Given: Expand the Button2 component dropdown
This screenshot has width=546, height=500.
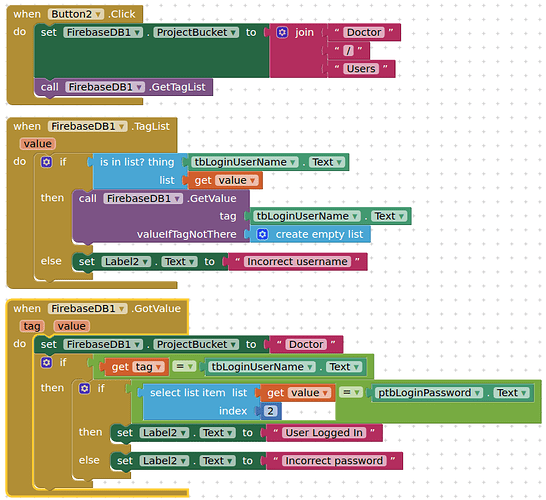Looking at the screenshot, I should click(99, 14).
